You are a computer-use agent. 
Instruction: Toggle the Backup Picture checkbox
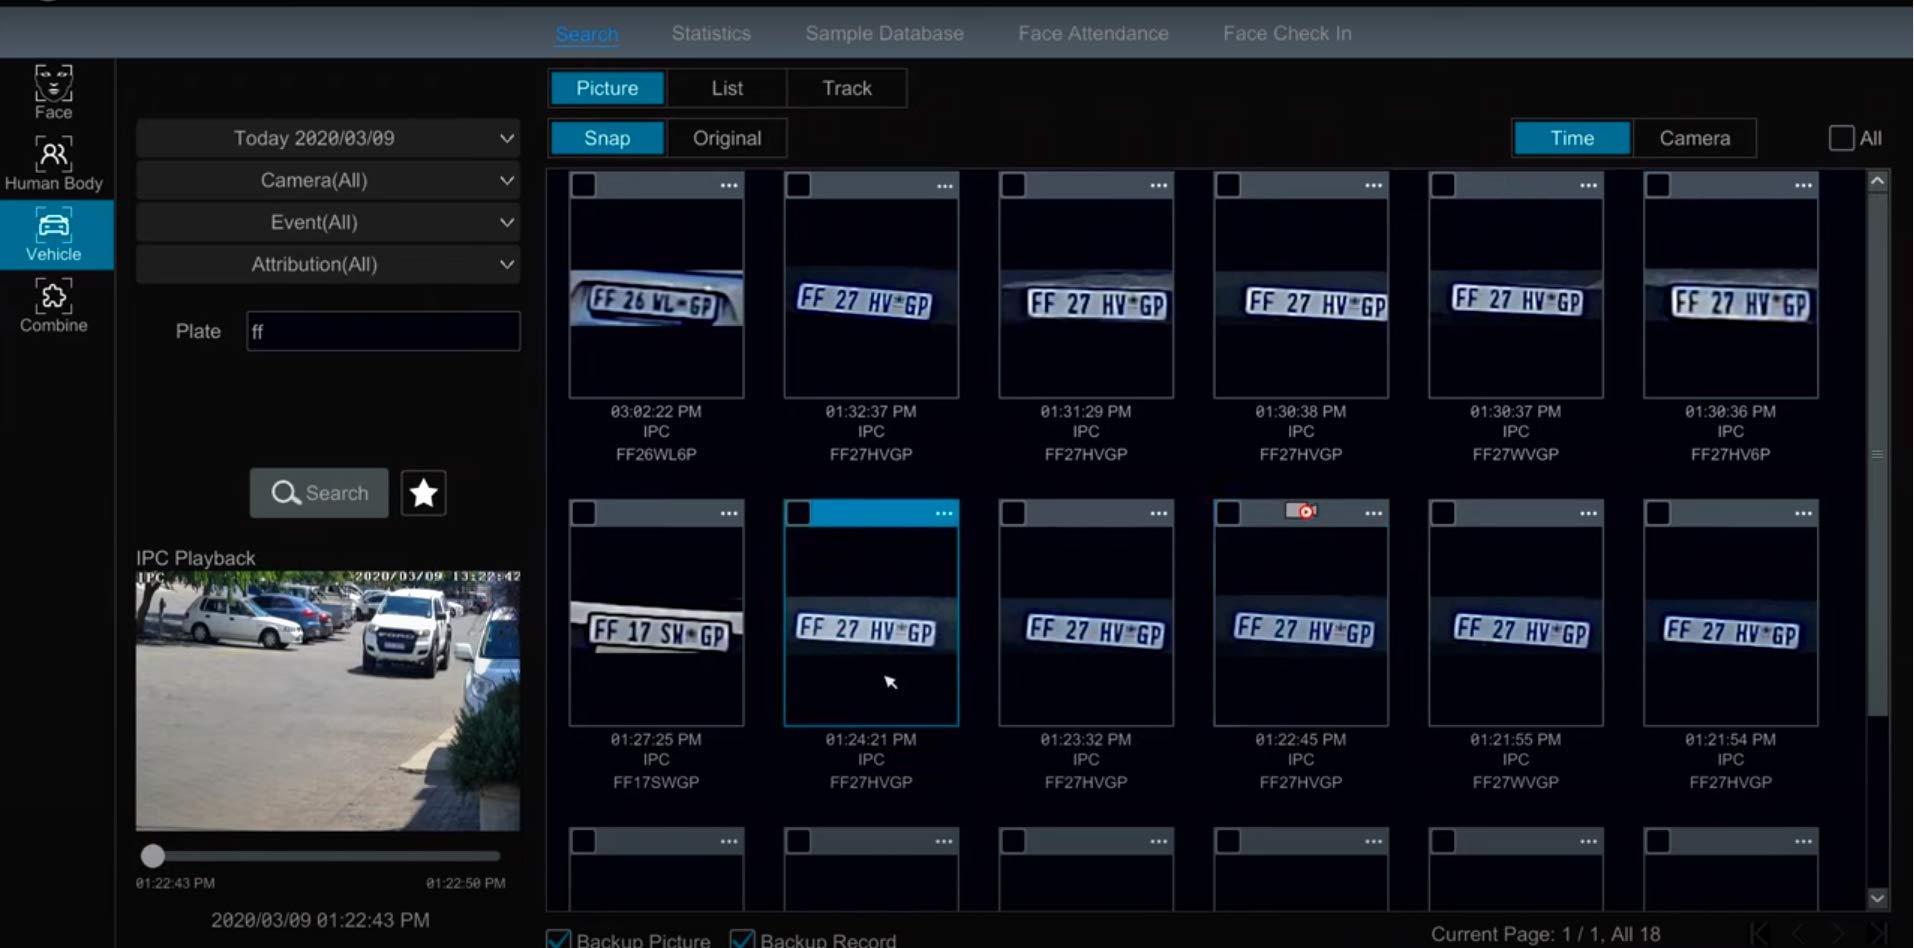click(x=559, y=939)
